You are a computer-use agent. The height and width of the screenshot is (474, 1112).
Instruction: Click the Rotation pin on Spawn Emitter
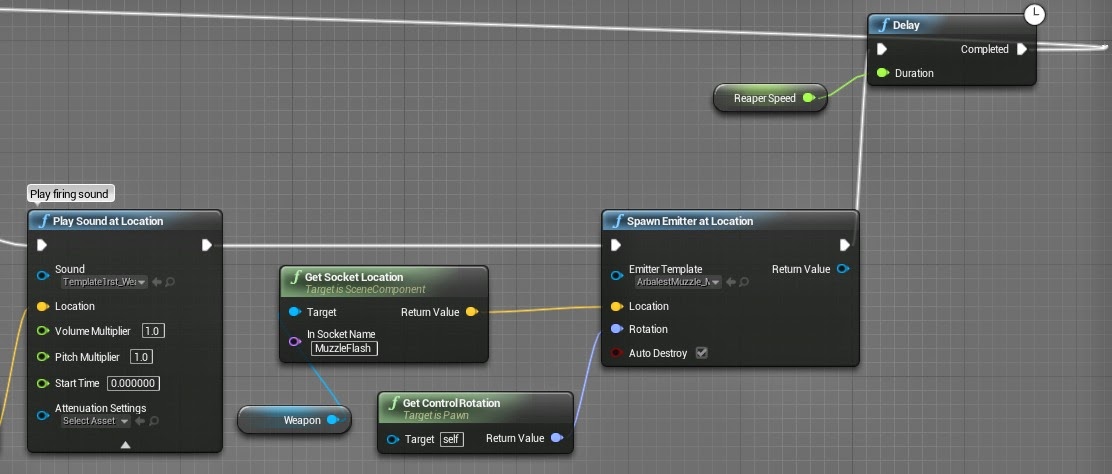(x=616, y=329)
